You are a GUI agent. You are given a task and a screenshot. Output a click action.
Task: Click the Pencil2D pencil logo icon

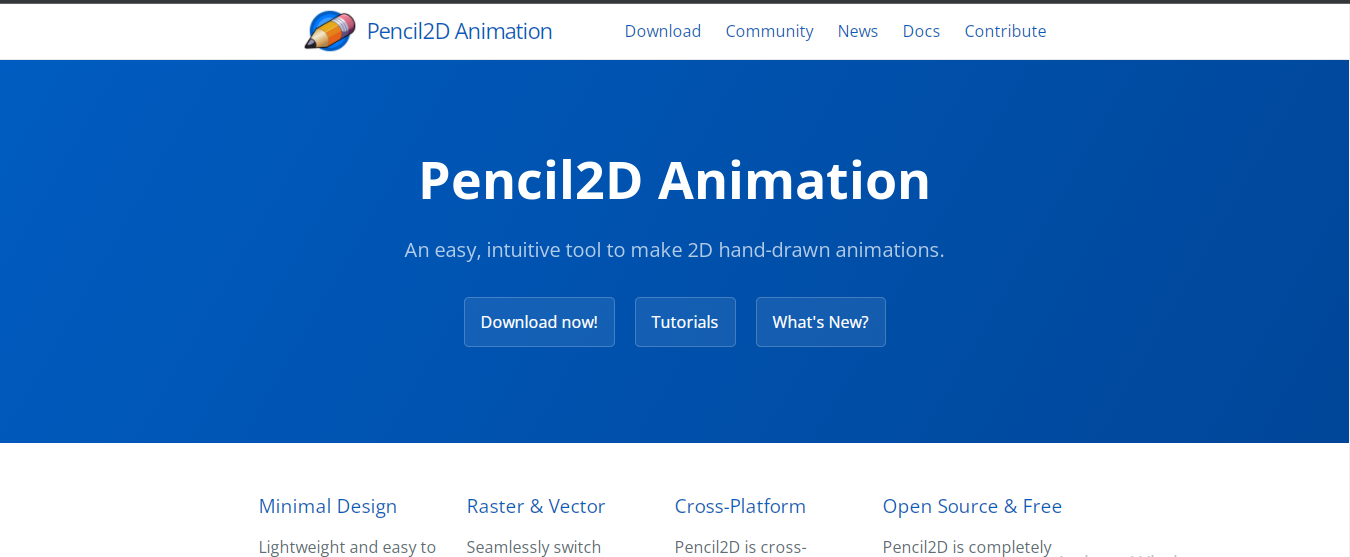point(330,31)
